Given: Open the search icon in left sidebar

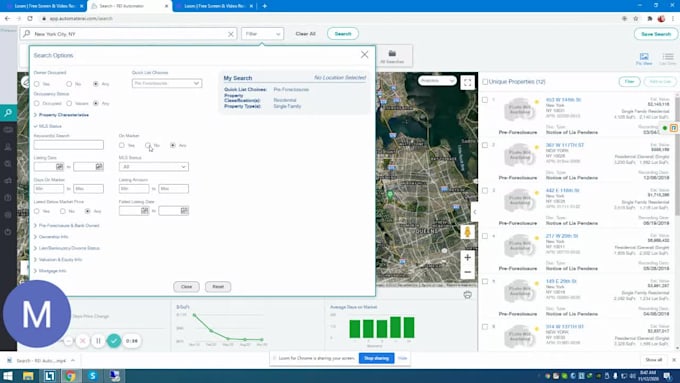Looking at the screenshot, I should pyautogui.click(x=8, y=113).
